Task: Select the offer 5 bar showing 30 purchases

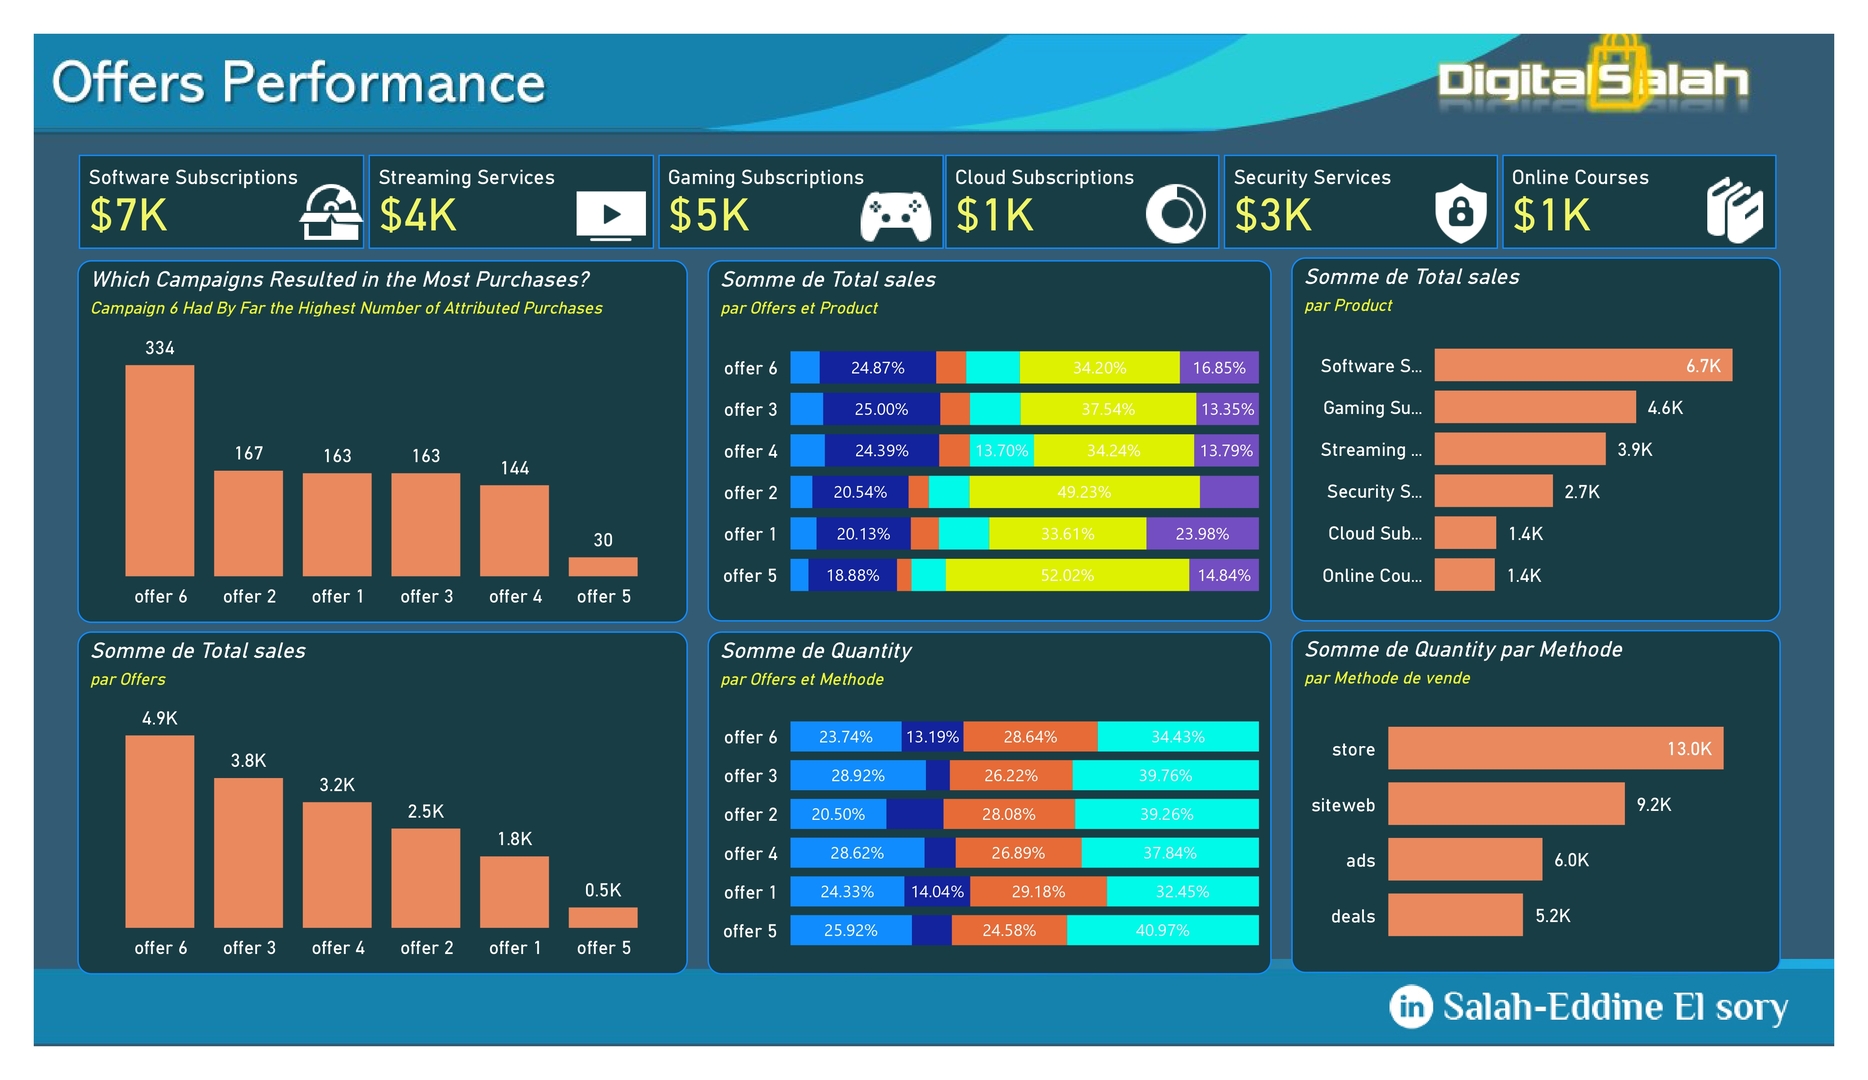Action: (x=603, y=566)
